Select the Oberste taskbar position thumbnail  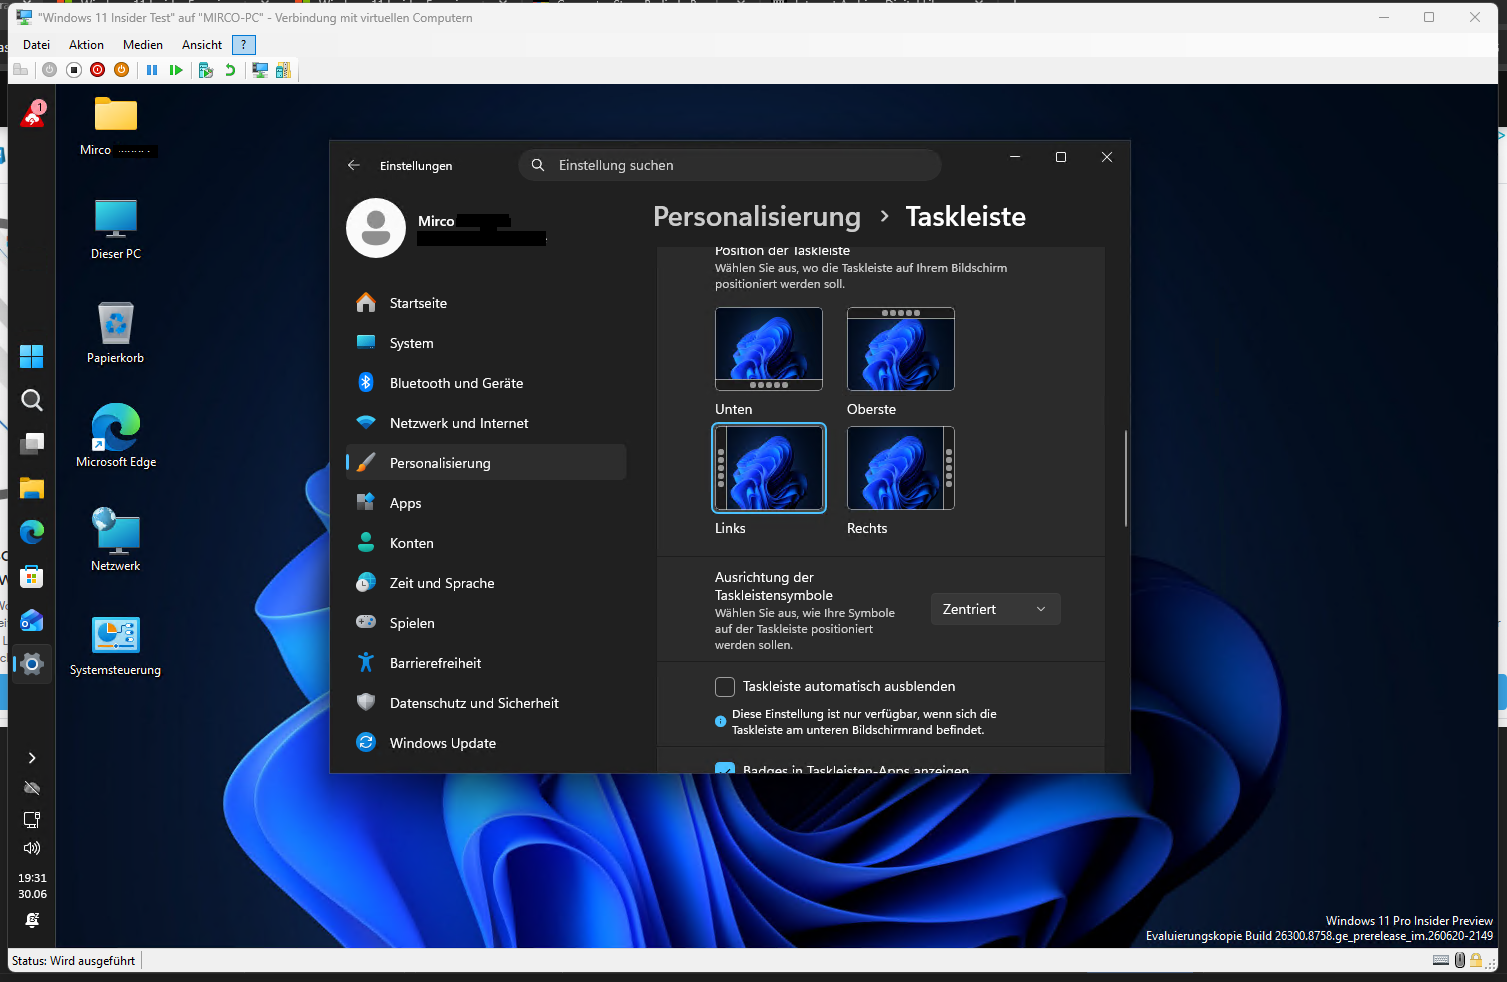point(901,349)
